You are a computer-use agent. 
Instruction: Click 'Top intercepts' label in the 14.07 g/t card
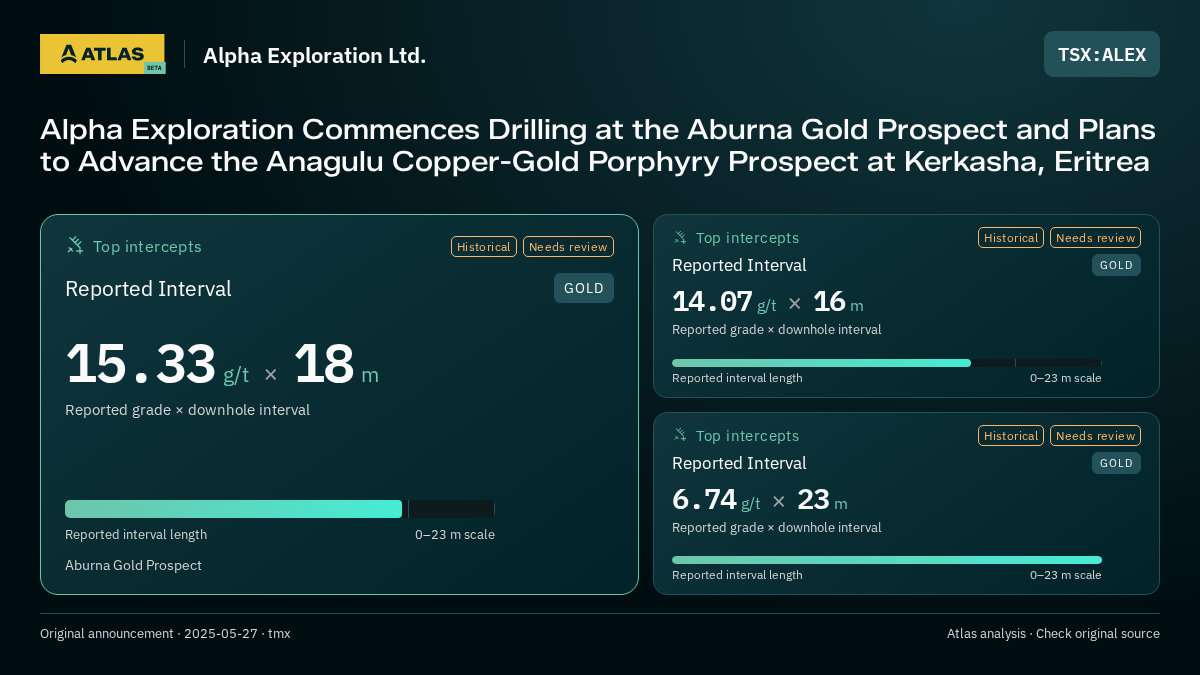(x=747, y=238)
